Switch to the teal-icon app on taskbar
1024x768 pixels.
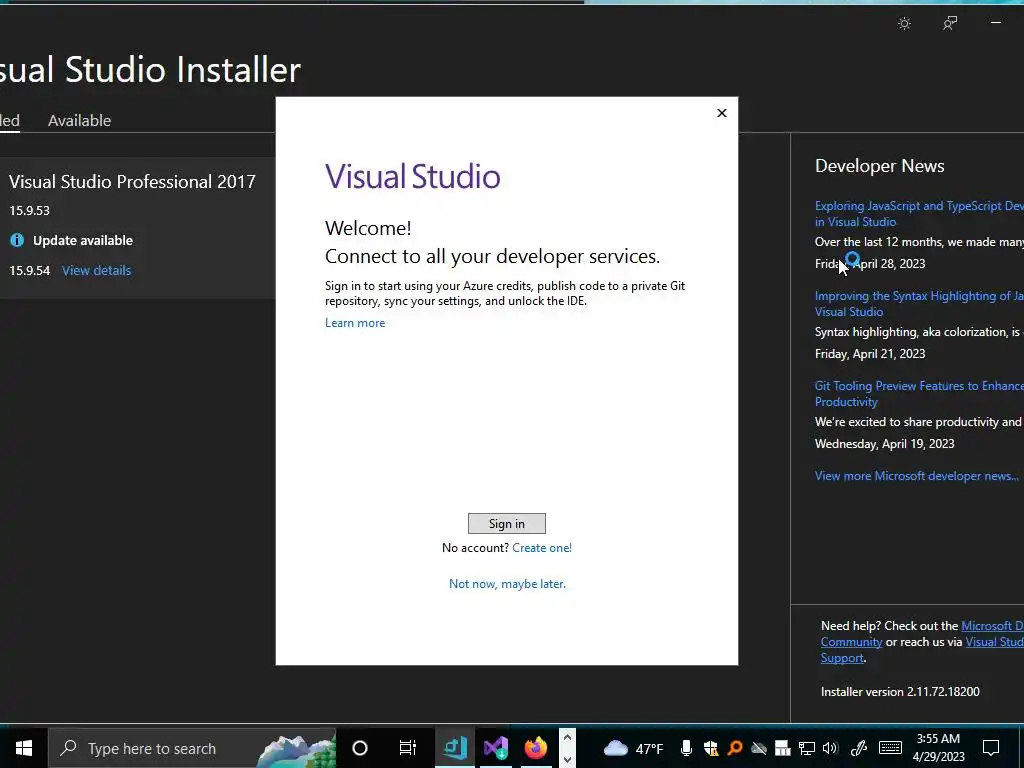click(x=455, y=748)
